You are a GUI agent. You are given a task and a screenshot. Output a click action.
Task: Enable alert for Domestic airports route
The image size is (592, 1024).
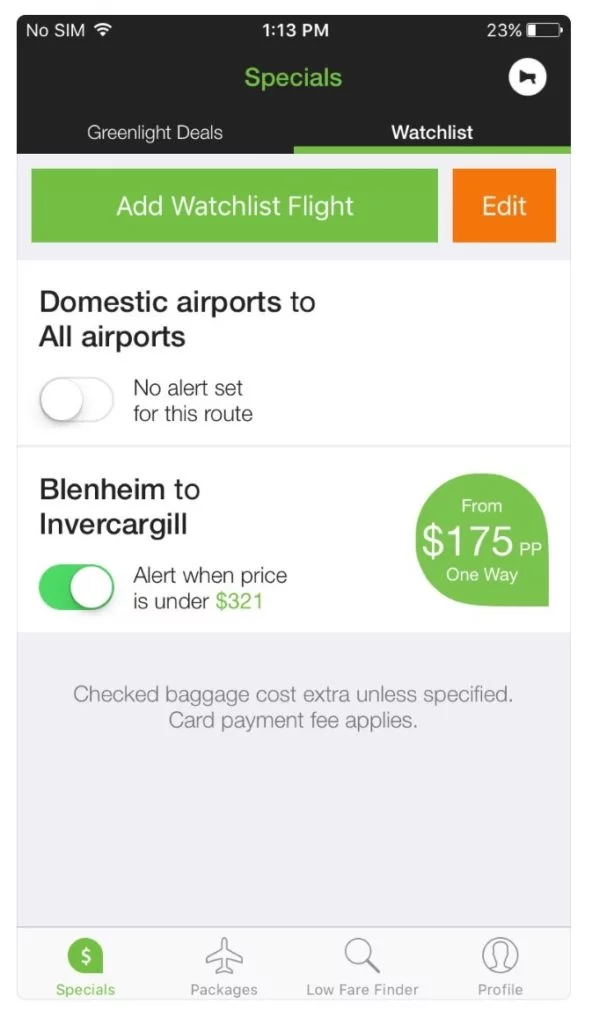(76, 400)
